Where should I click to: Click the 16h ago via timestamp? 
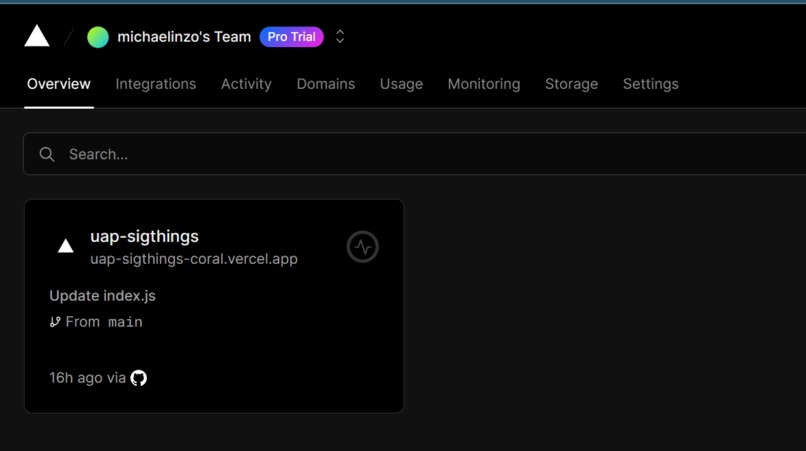coord(87,378)
